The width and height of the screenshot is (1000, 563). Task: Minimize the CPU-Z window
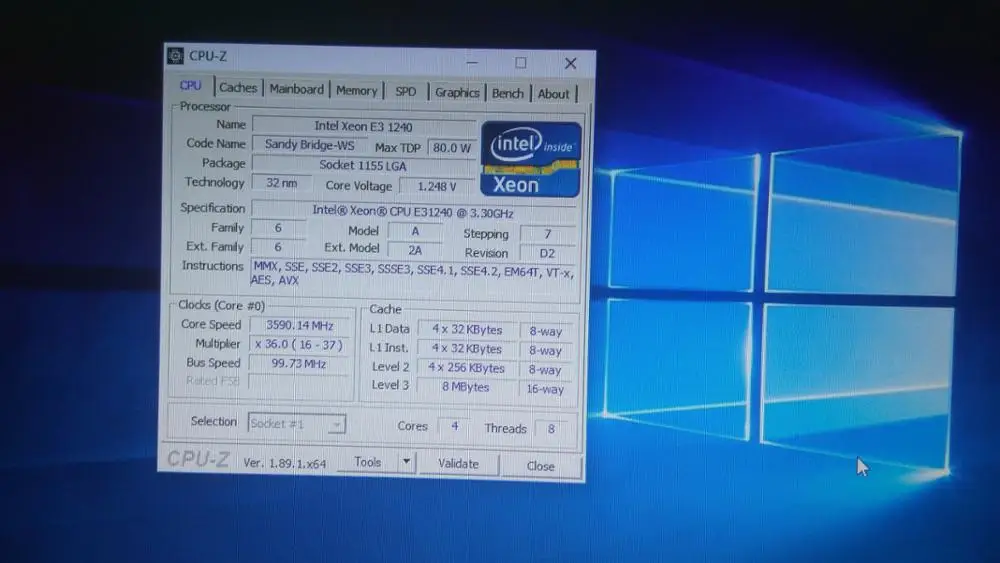coord(472,62)
